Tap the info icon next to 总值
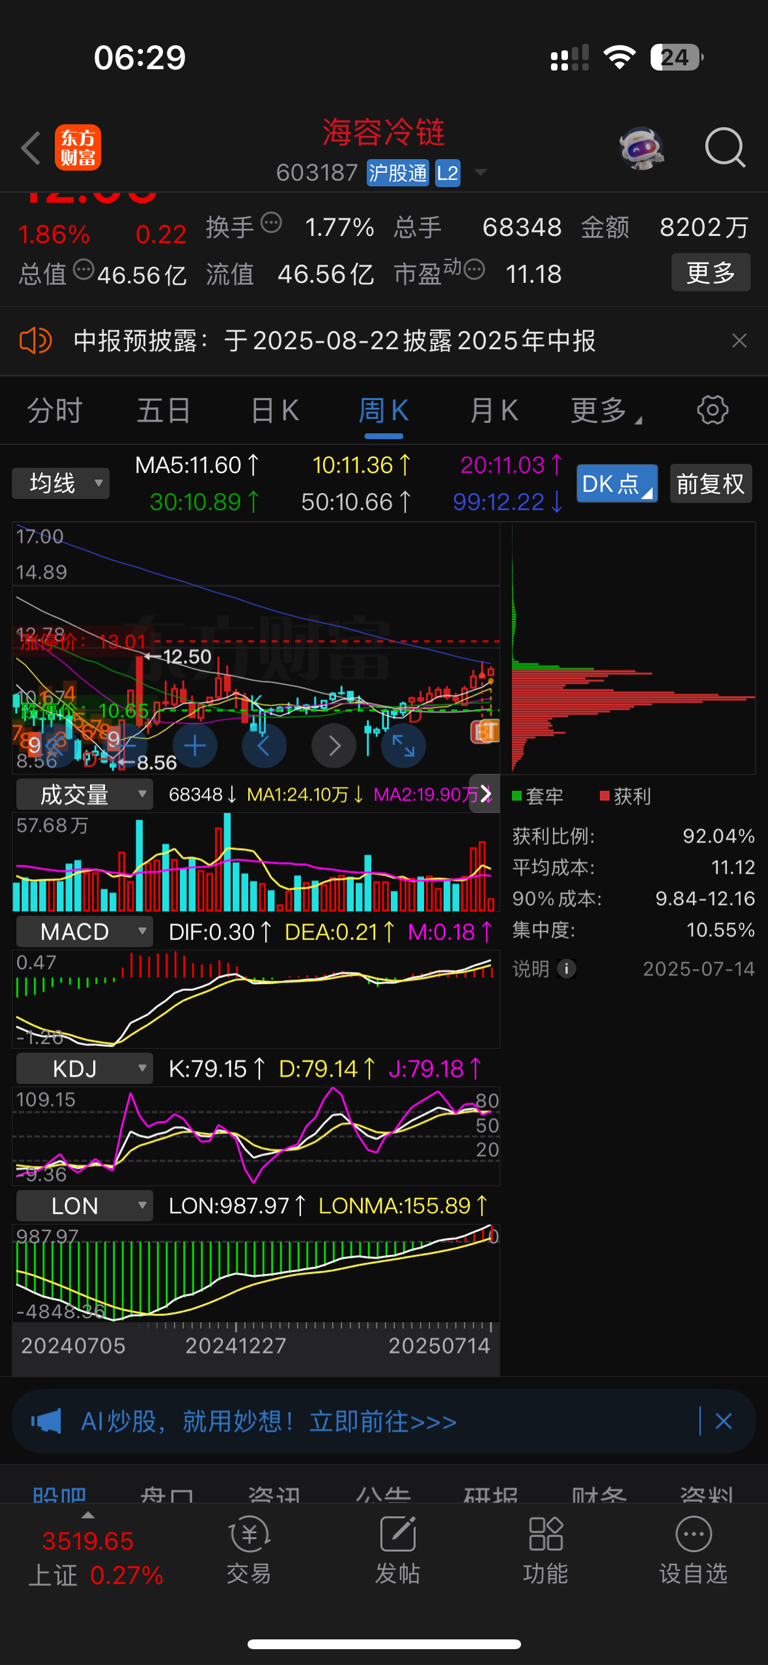Viewport: 769px width, 1665px height. pyautogui.click(x=84, y=269)
